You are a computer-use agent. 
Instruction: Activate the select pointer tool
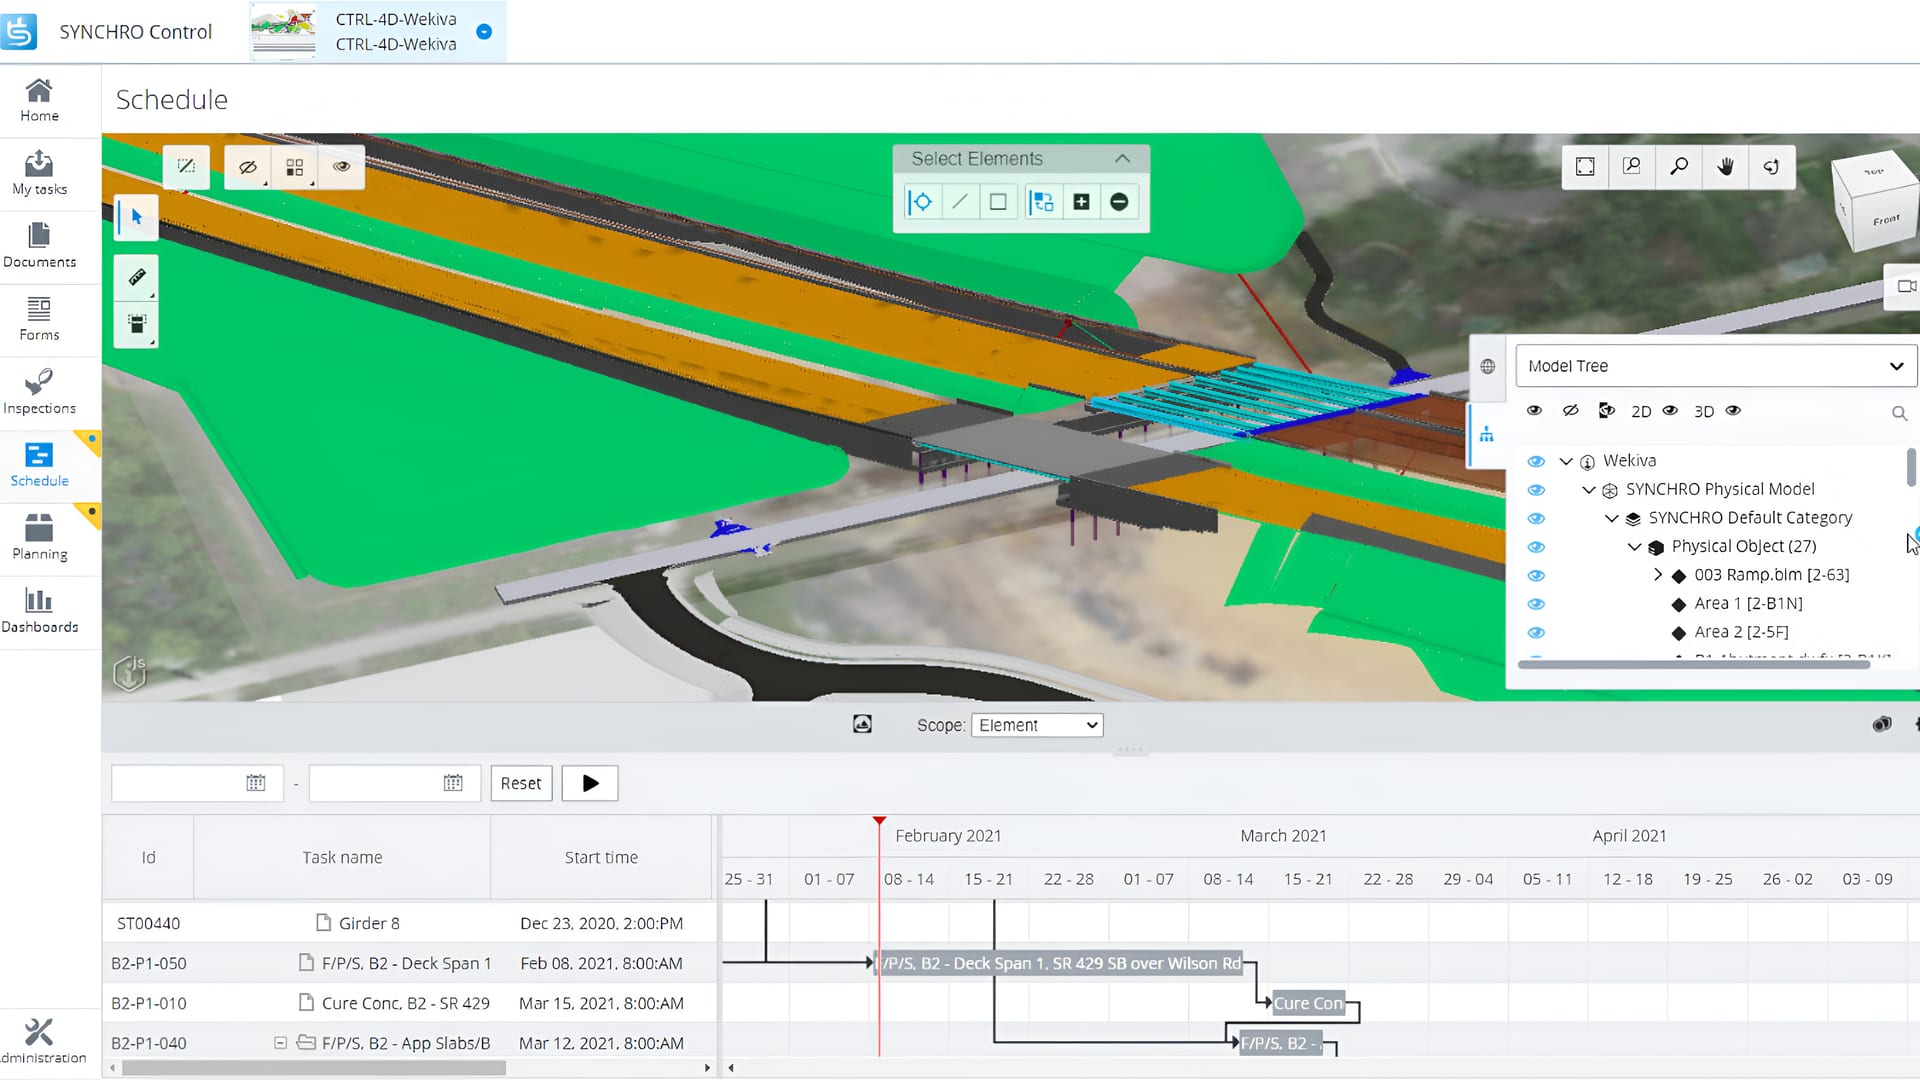[137, 217]
